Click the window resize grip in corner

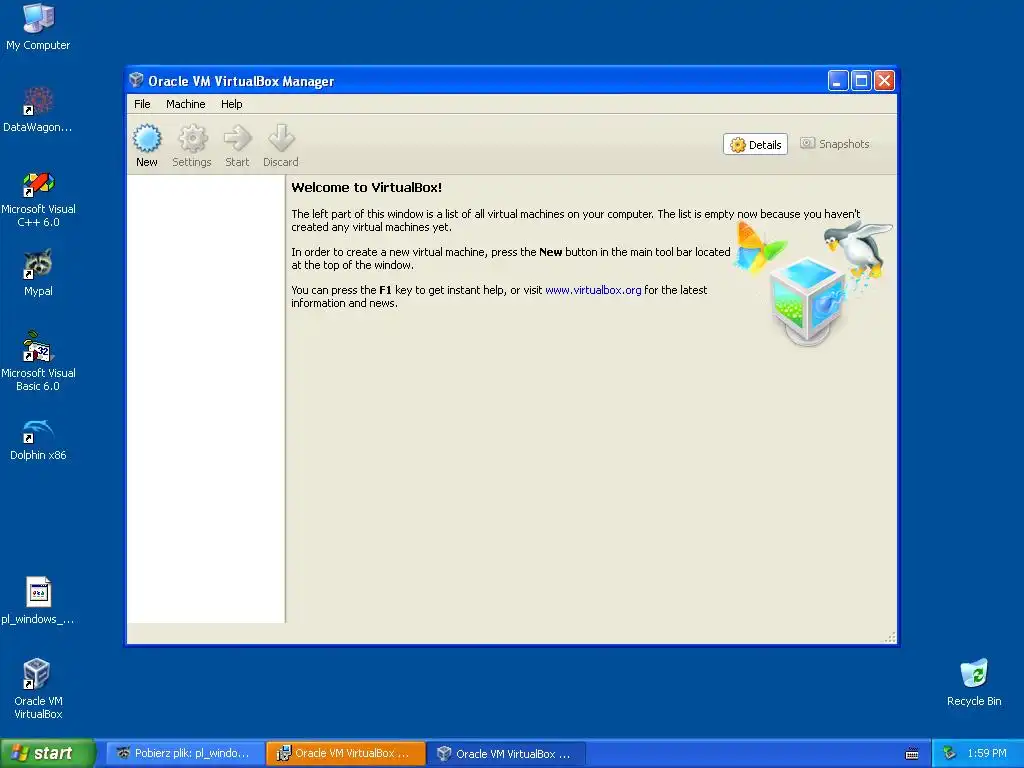click(890, 637)
